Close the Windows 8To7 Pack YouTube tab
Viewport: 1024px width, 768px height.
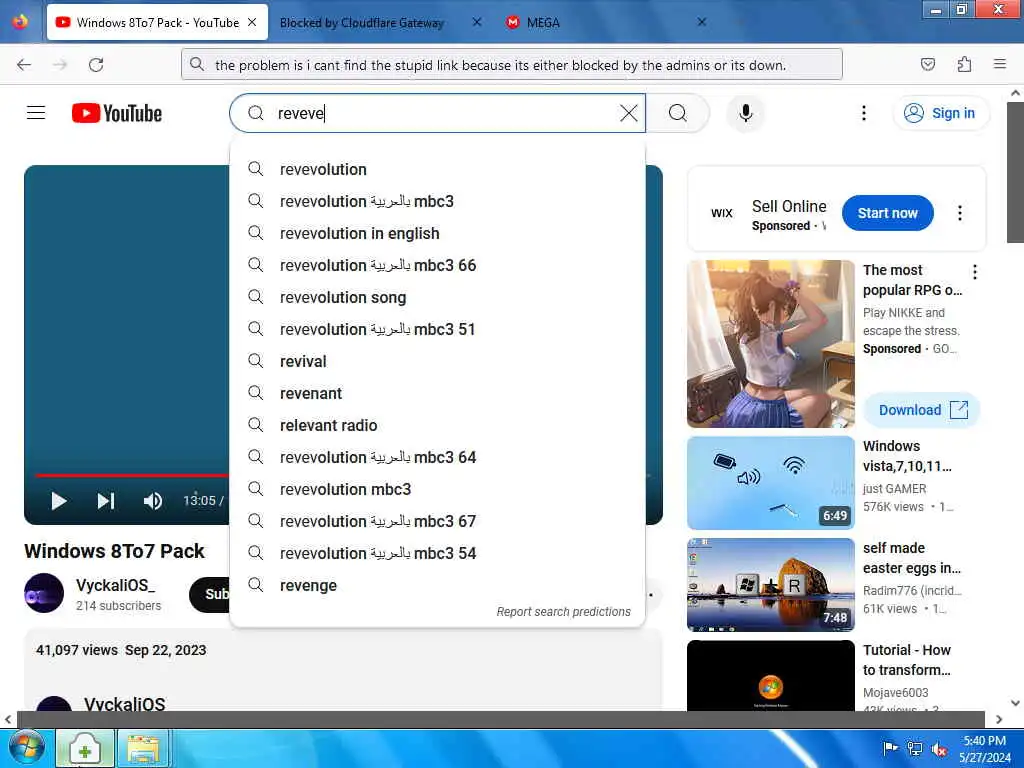coord(252,22)
